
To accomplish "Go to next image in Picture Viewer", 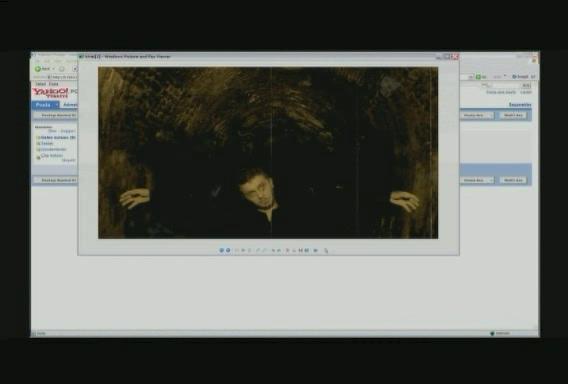I will click(228, 250).
